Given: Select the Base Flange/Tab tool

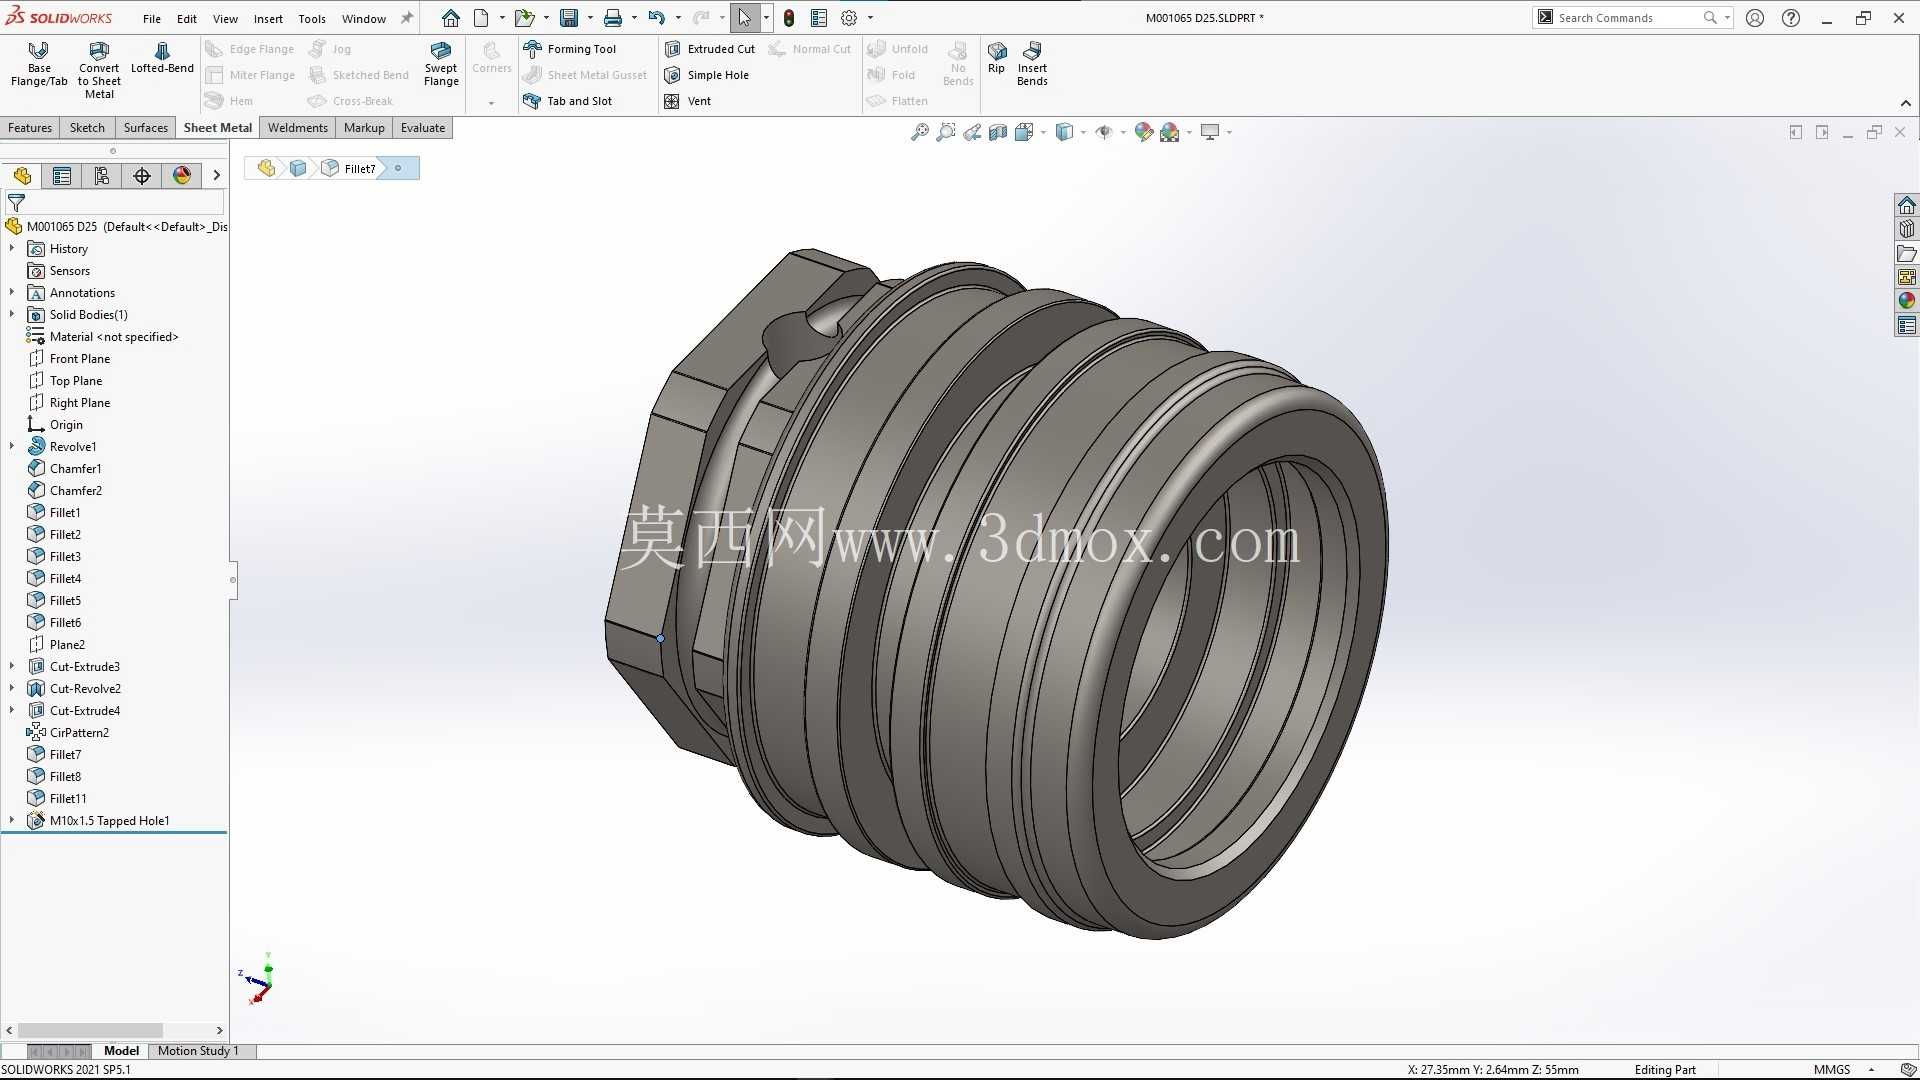Looking at the screenshot, I should tap(39, 64).
